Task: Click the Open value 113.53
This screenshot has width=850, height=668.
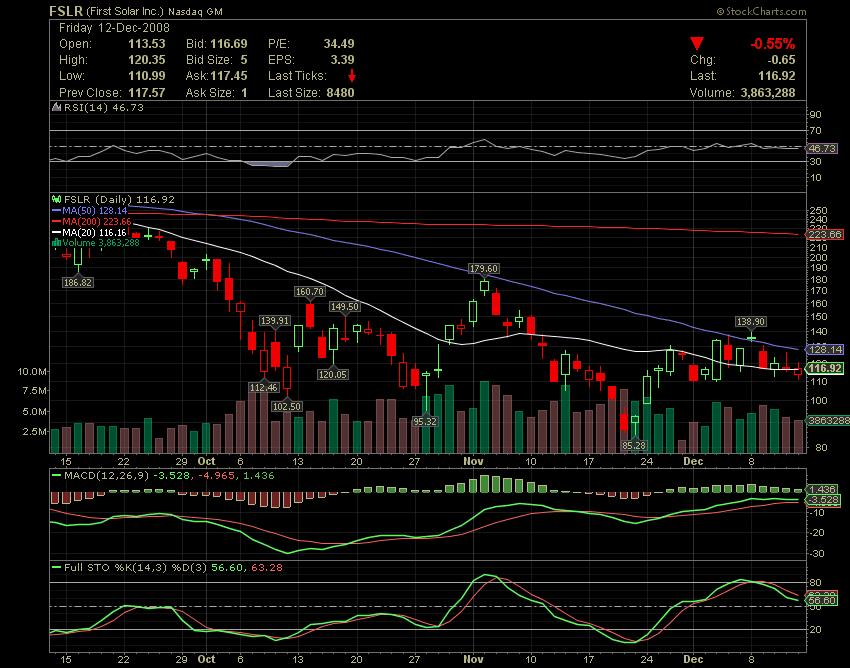Action: click(x=147, y=43)
